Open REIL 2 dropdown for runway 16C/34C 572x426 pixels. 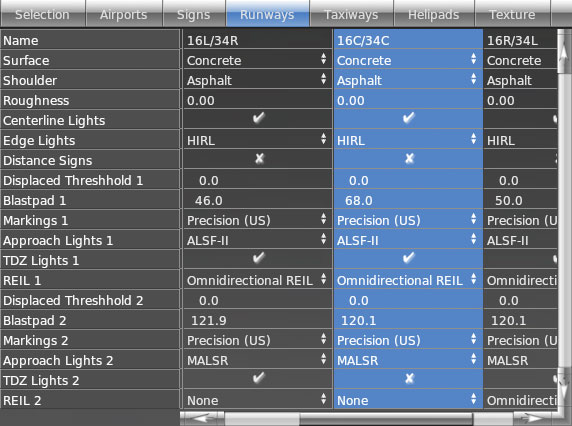[x=408, y=400]
